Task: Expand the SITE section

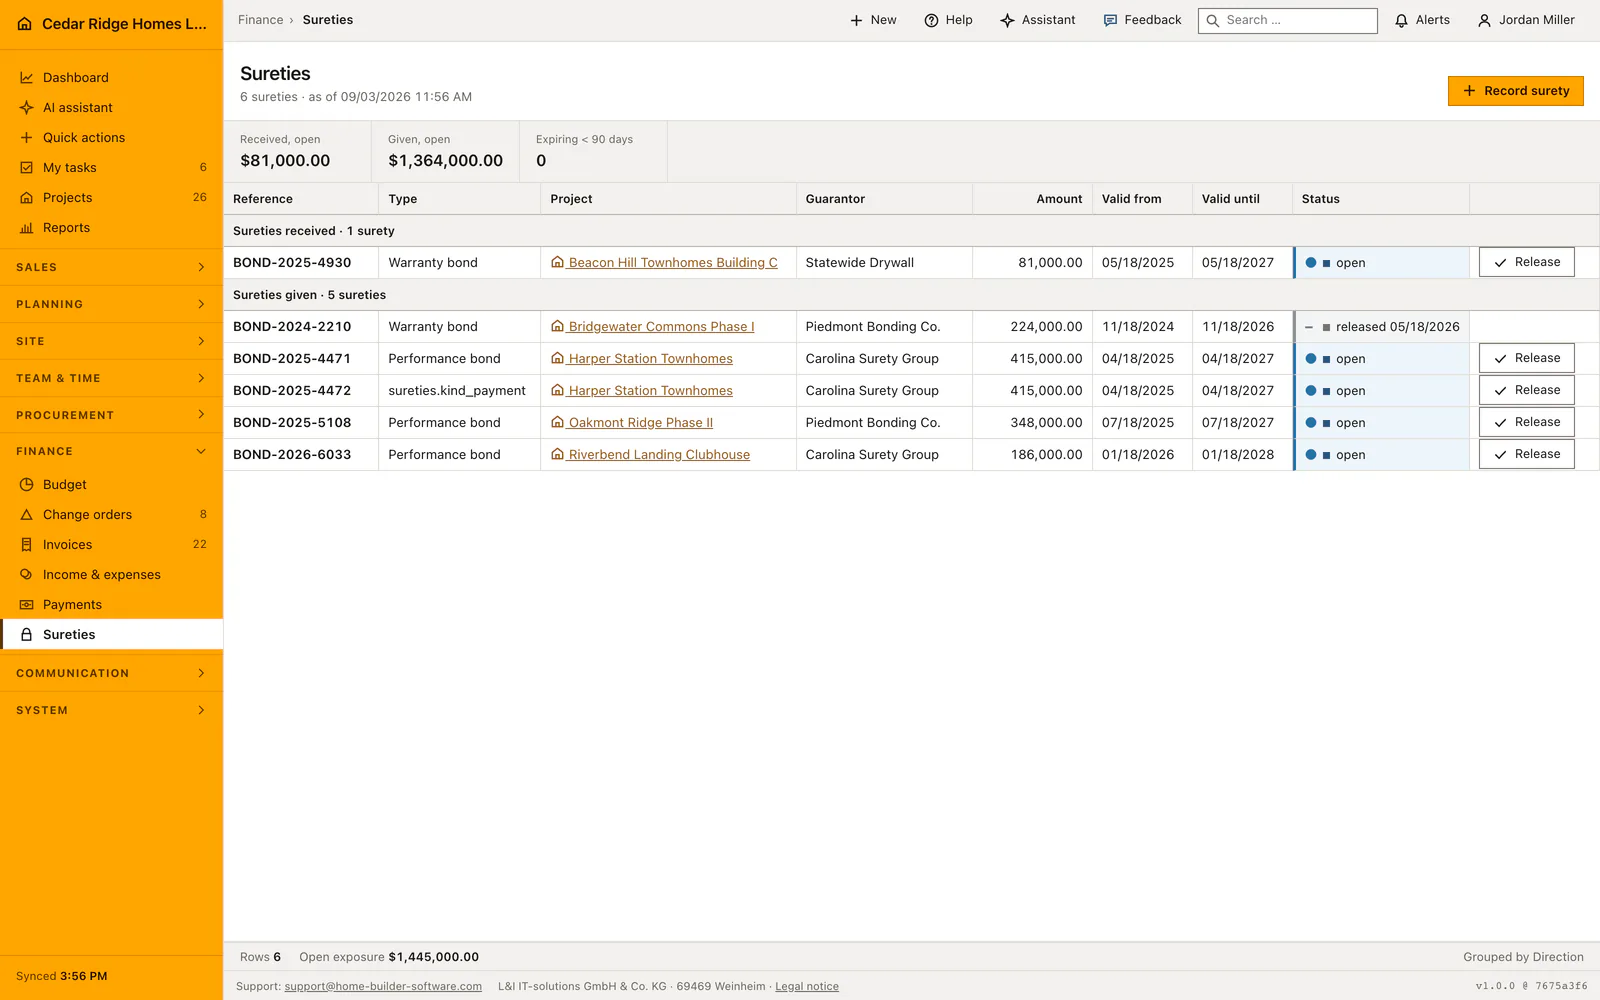Action: (111, 341)
